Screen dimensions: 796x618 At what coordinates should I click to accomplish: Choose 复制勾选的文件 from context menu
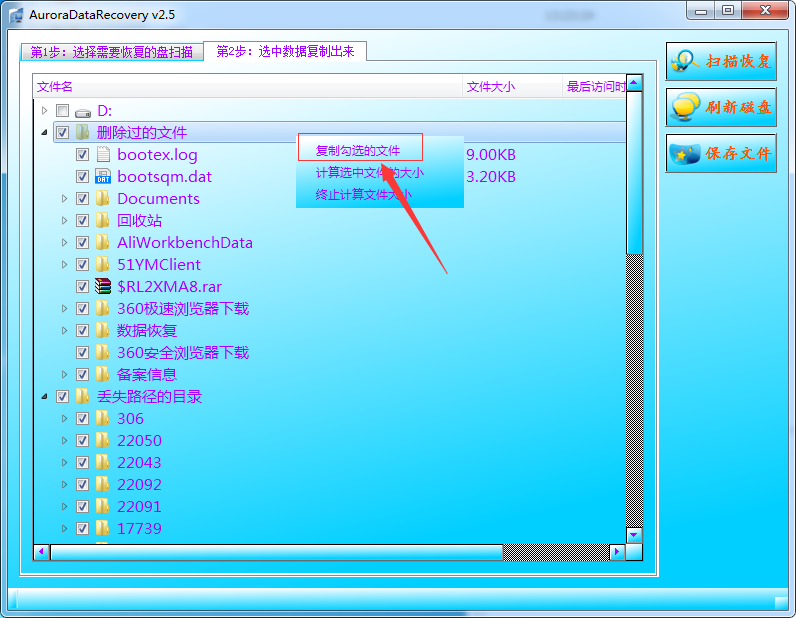358,150
